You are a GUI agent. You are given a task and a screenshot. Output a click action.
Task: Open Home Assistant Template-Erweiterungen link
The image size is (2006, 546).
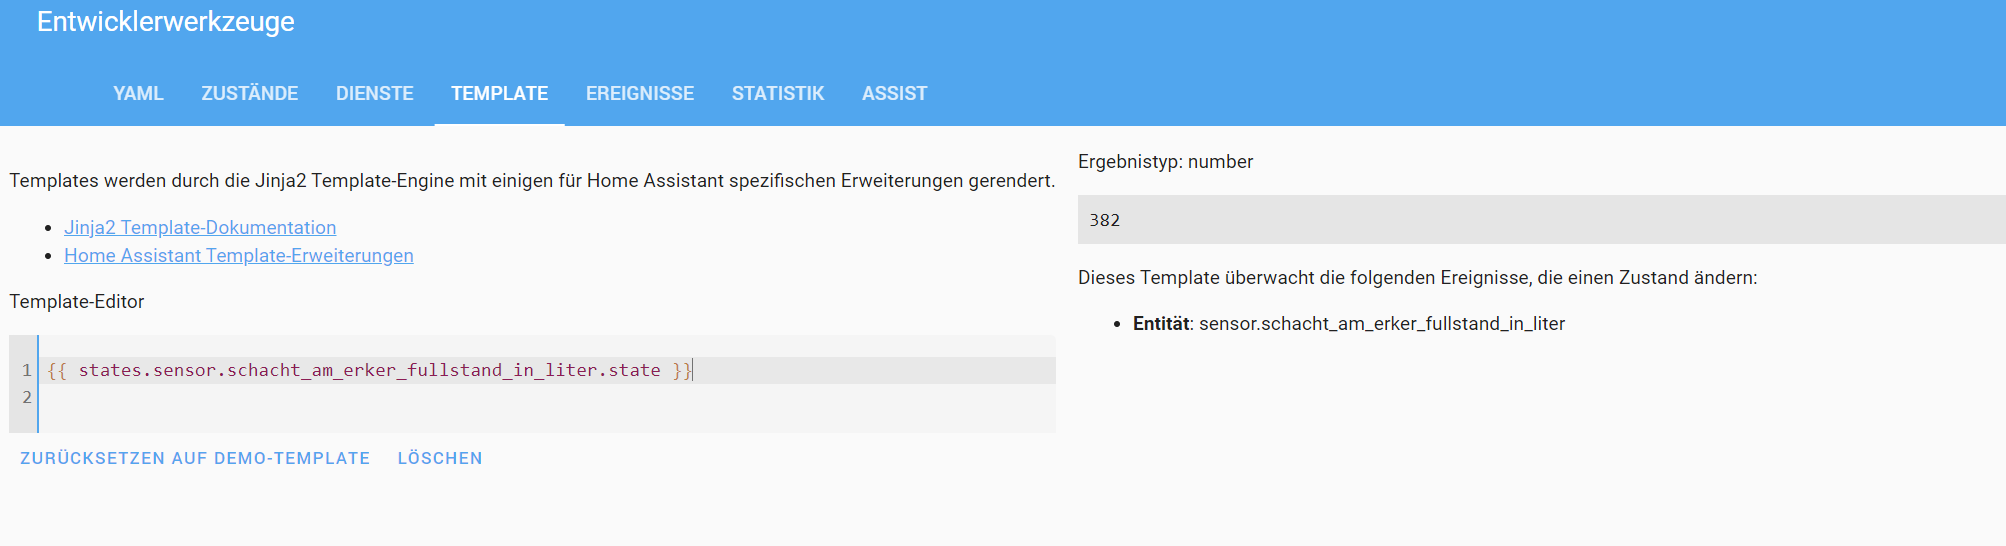coord(239,256)
